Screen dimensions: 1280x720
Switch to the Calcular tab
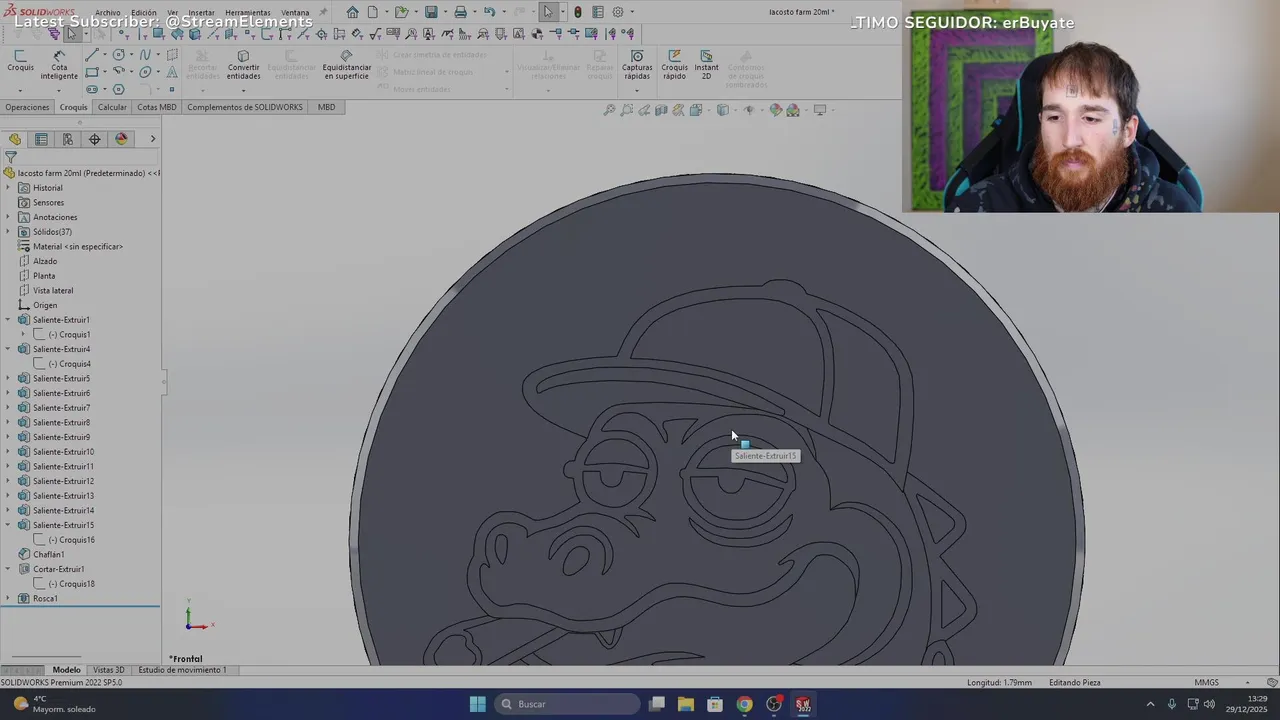coord(112,107)
